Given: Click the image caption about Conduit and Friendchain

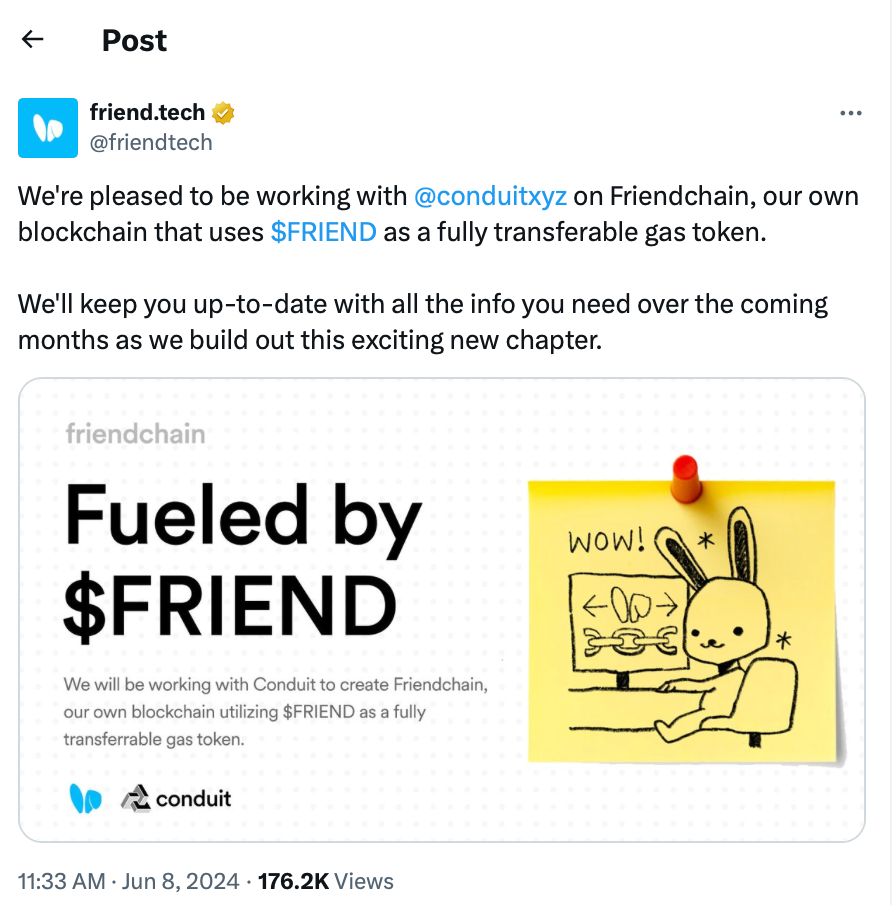Looking at the screenshot, I should coord(275,712).
